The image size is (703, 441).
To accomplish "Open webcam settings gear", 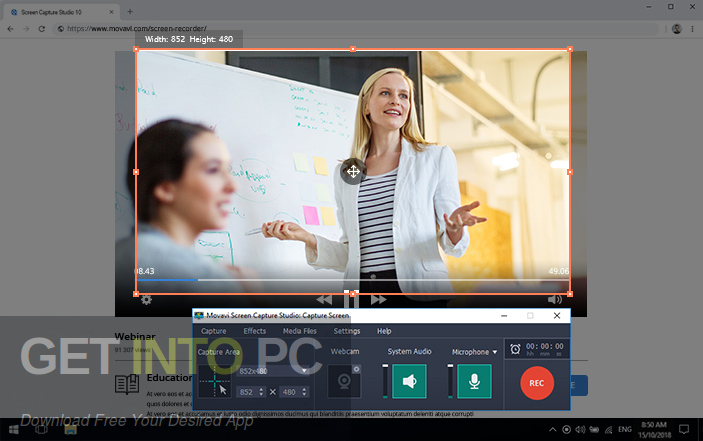I will click(356, 369).
